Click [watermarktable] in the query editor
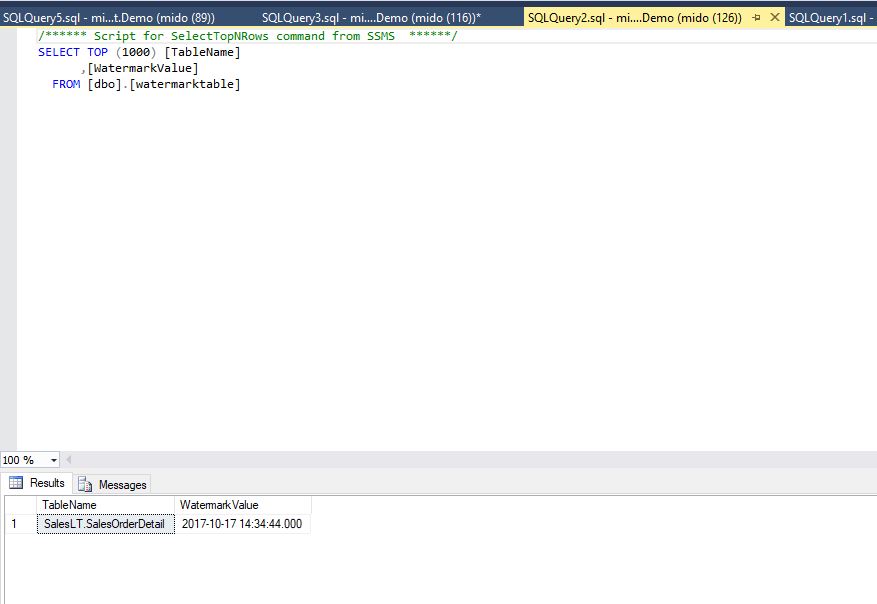The height and width of the screenshot is (604, 877). click(x=185, y=84)
